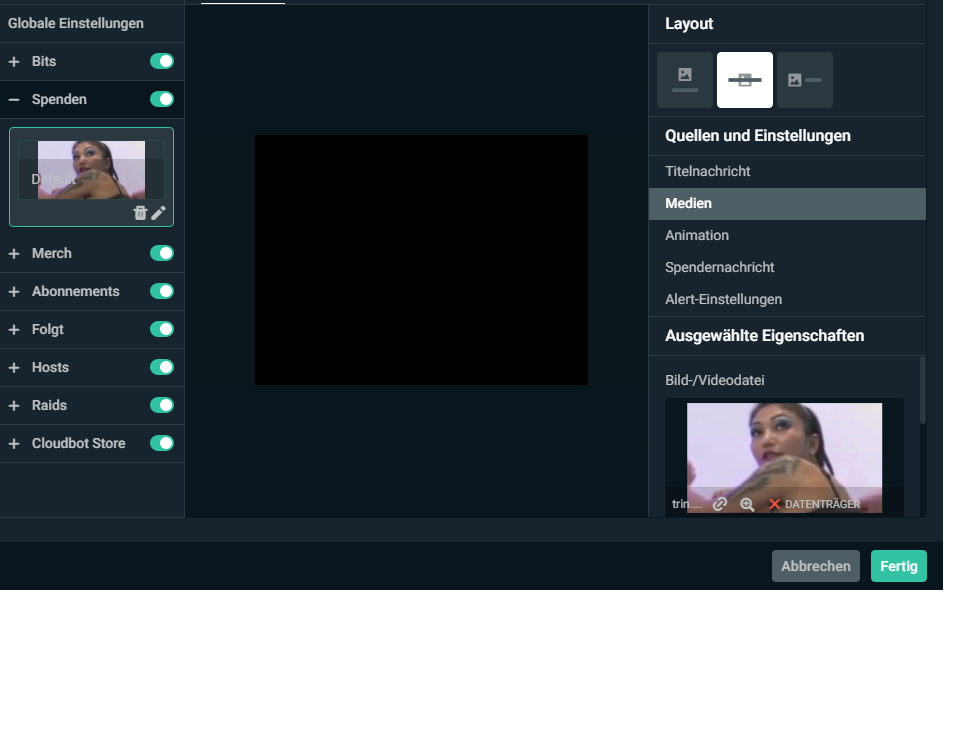The width and height of the screenshot is (960, 738).
Task: Disable the Bits alert toggle
Action: coord(162,61)
